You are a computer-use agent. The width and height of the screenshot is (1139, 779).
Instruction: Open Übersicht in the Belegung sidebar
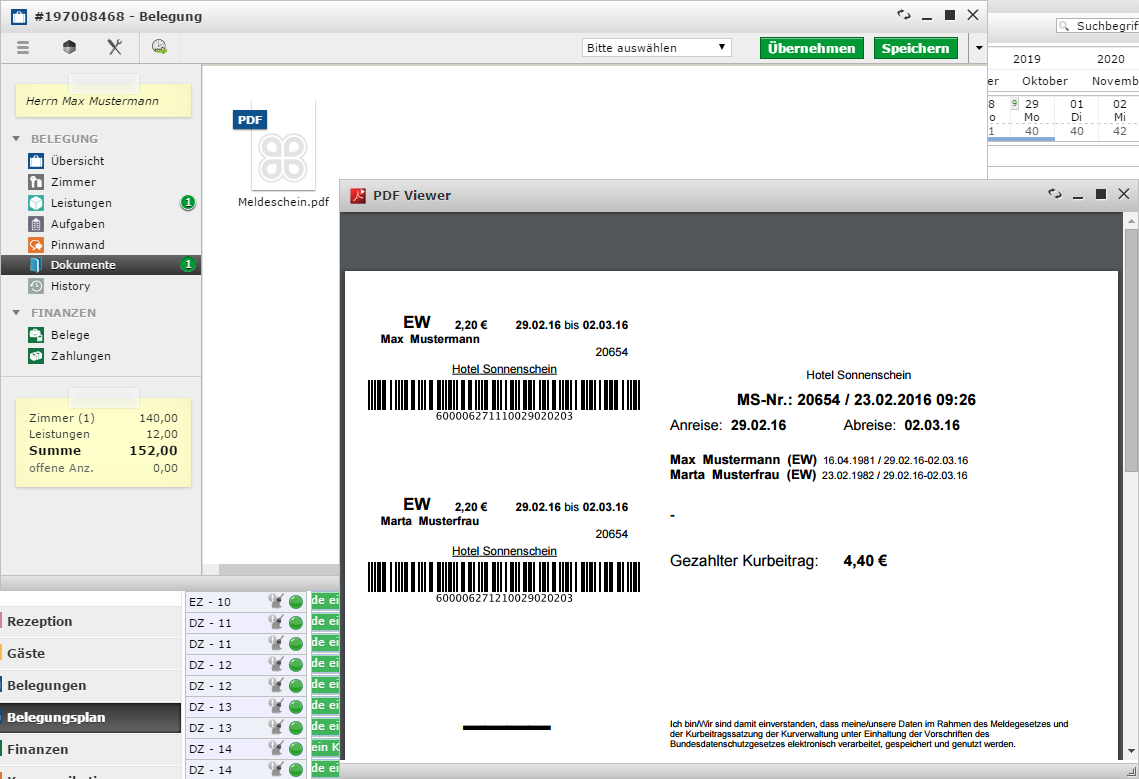[101, 161]
